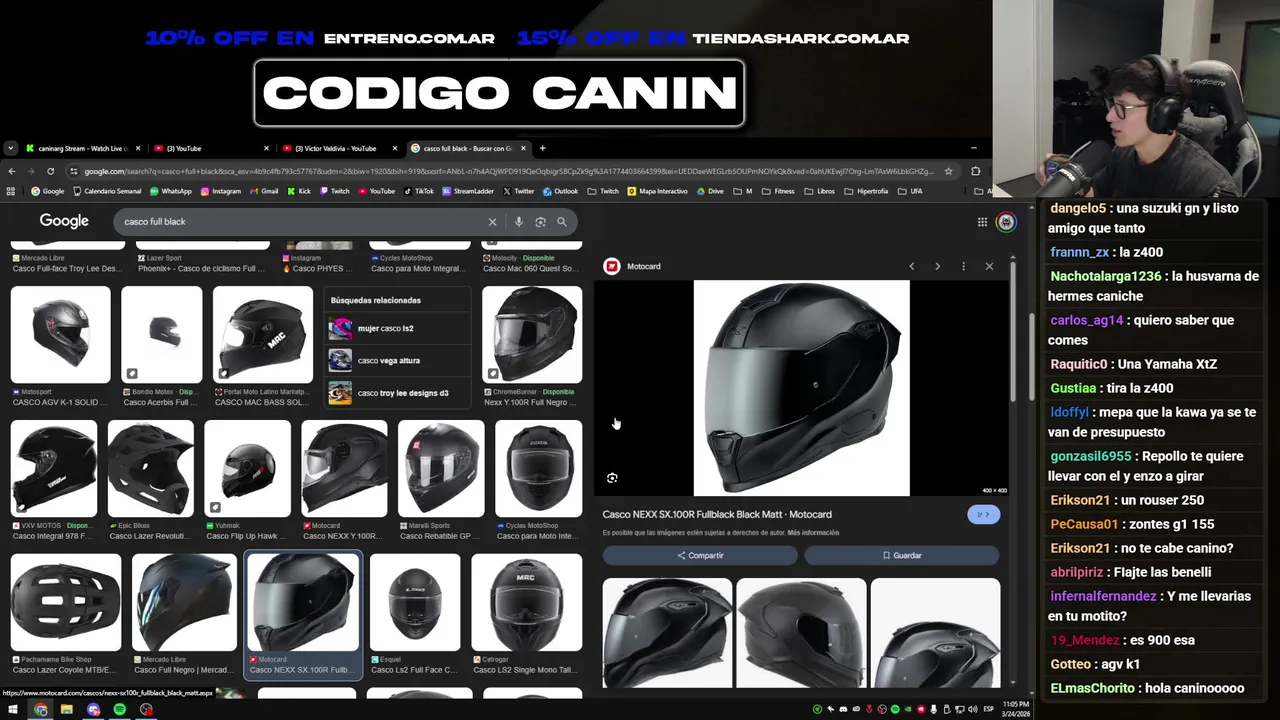Image resolution: width=1280 pixels, height=720 pixels.
Task: Open the Casco Flip Up Hawk thumbnail
Action: (248, 468)
